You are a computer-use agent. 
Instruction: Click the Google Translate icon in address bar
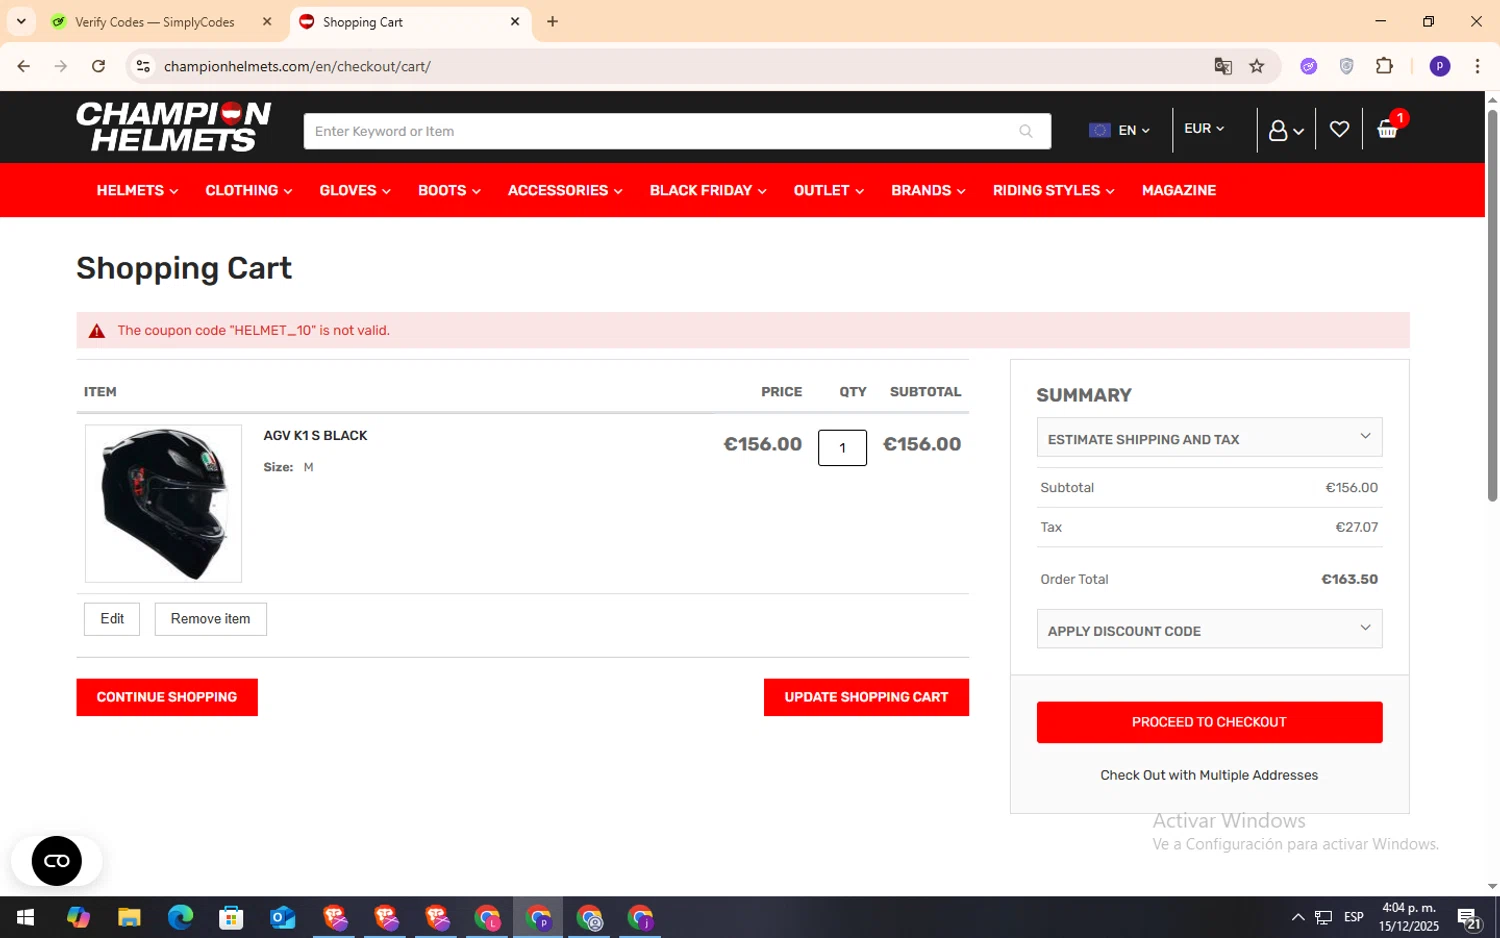point(1223,66)
